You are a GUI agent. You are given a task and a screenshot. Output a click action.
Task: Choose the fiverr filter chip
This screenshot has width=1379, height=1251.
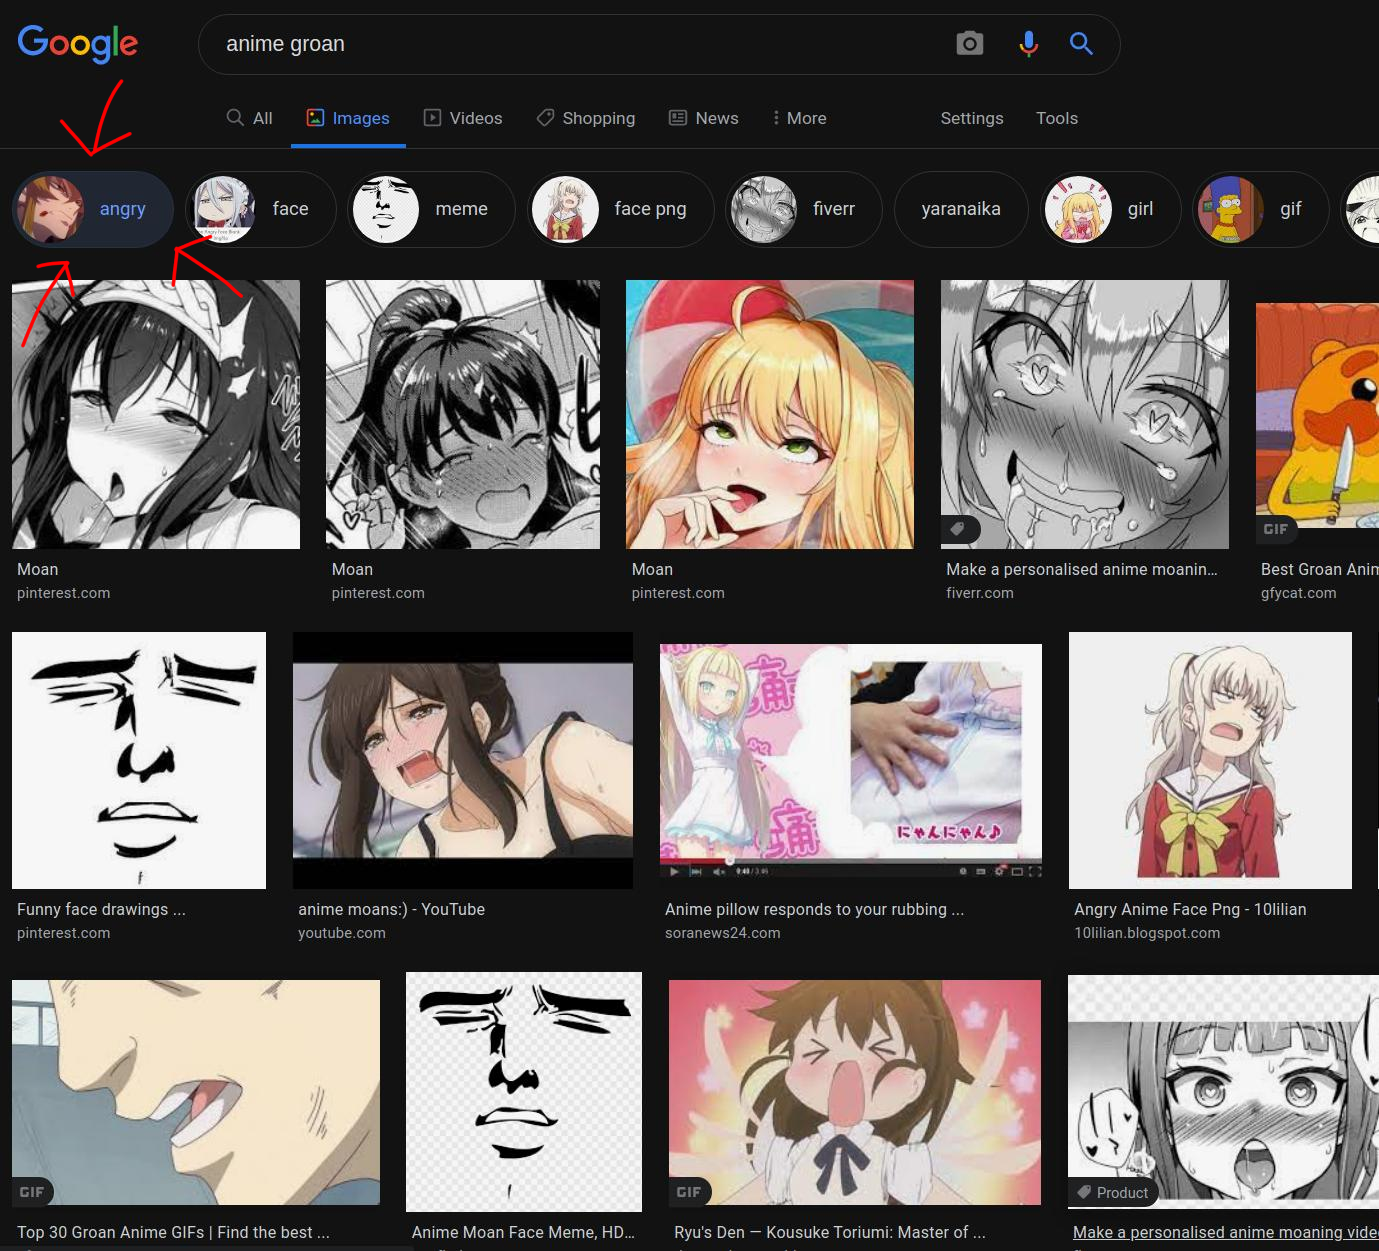tap(803, 209)
